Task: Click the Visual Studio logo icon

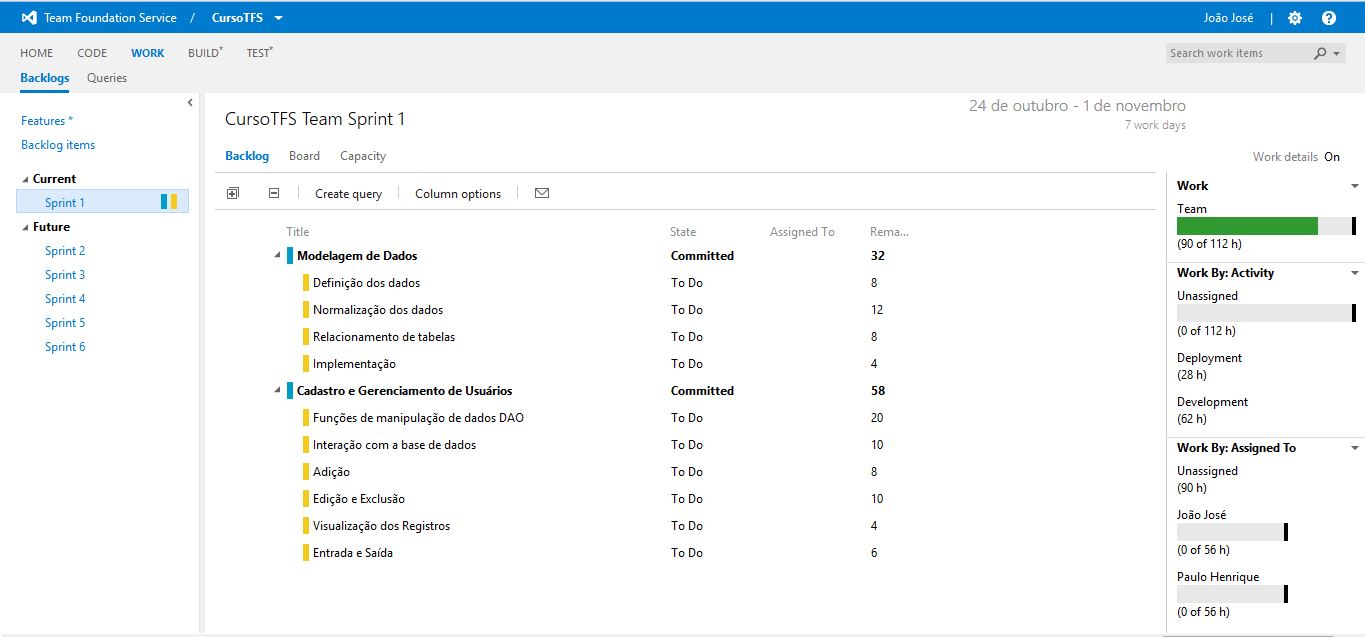Action: pos(29,18)
